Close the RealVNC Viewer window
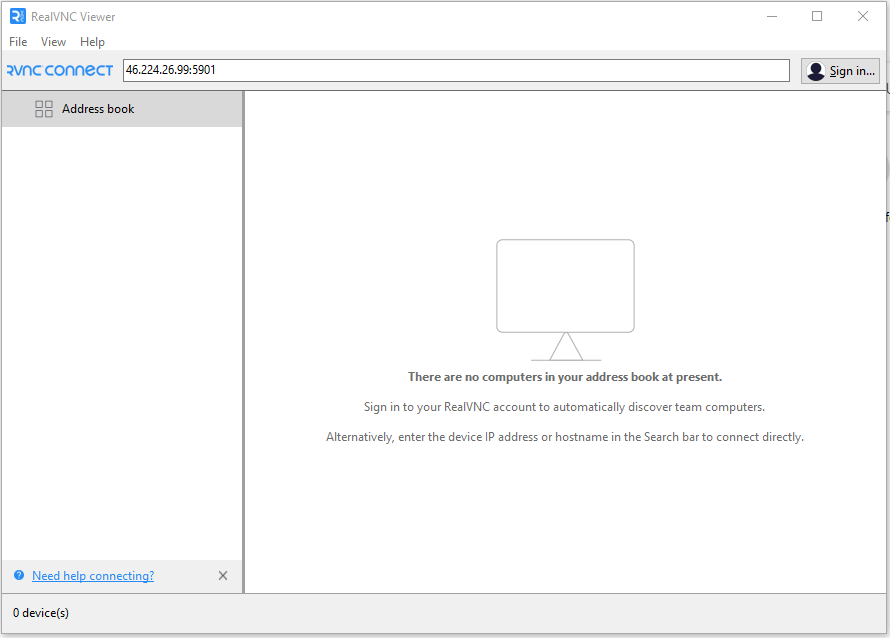 click(863, 16)
